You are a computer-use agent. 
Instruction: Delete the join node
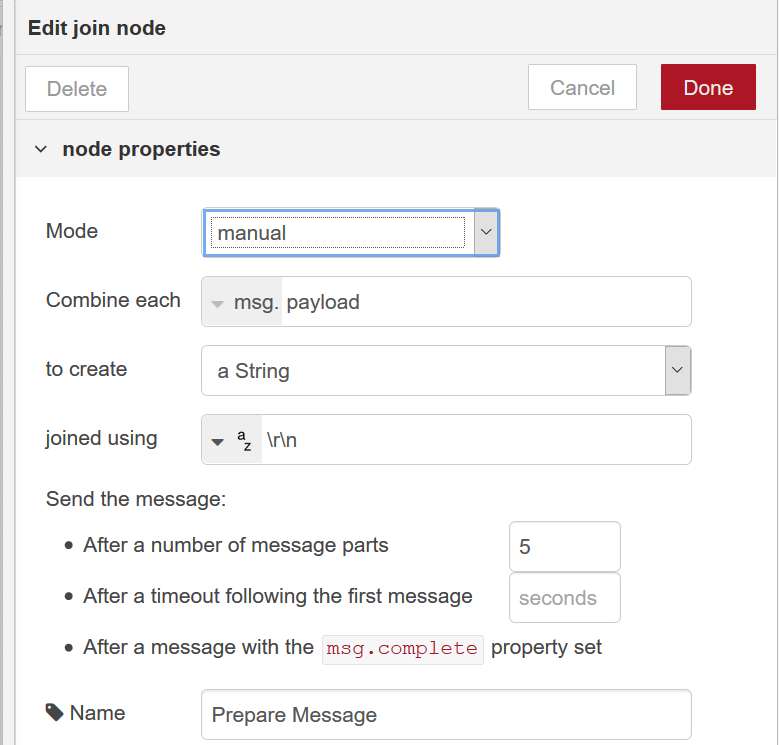[77, 89]
